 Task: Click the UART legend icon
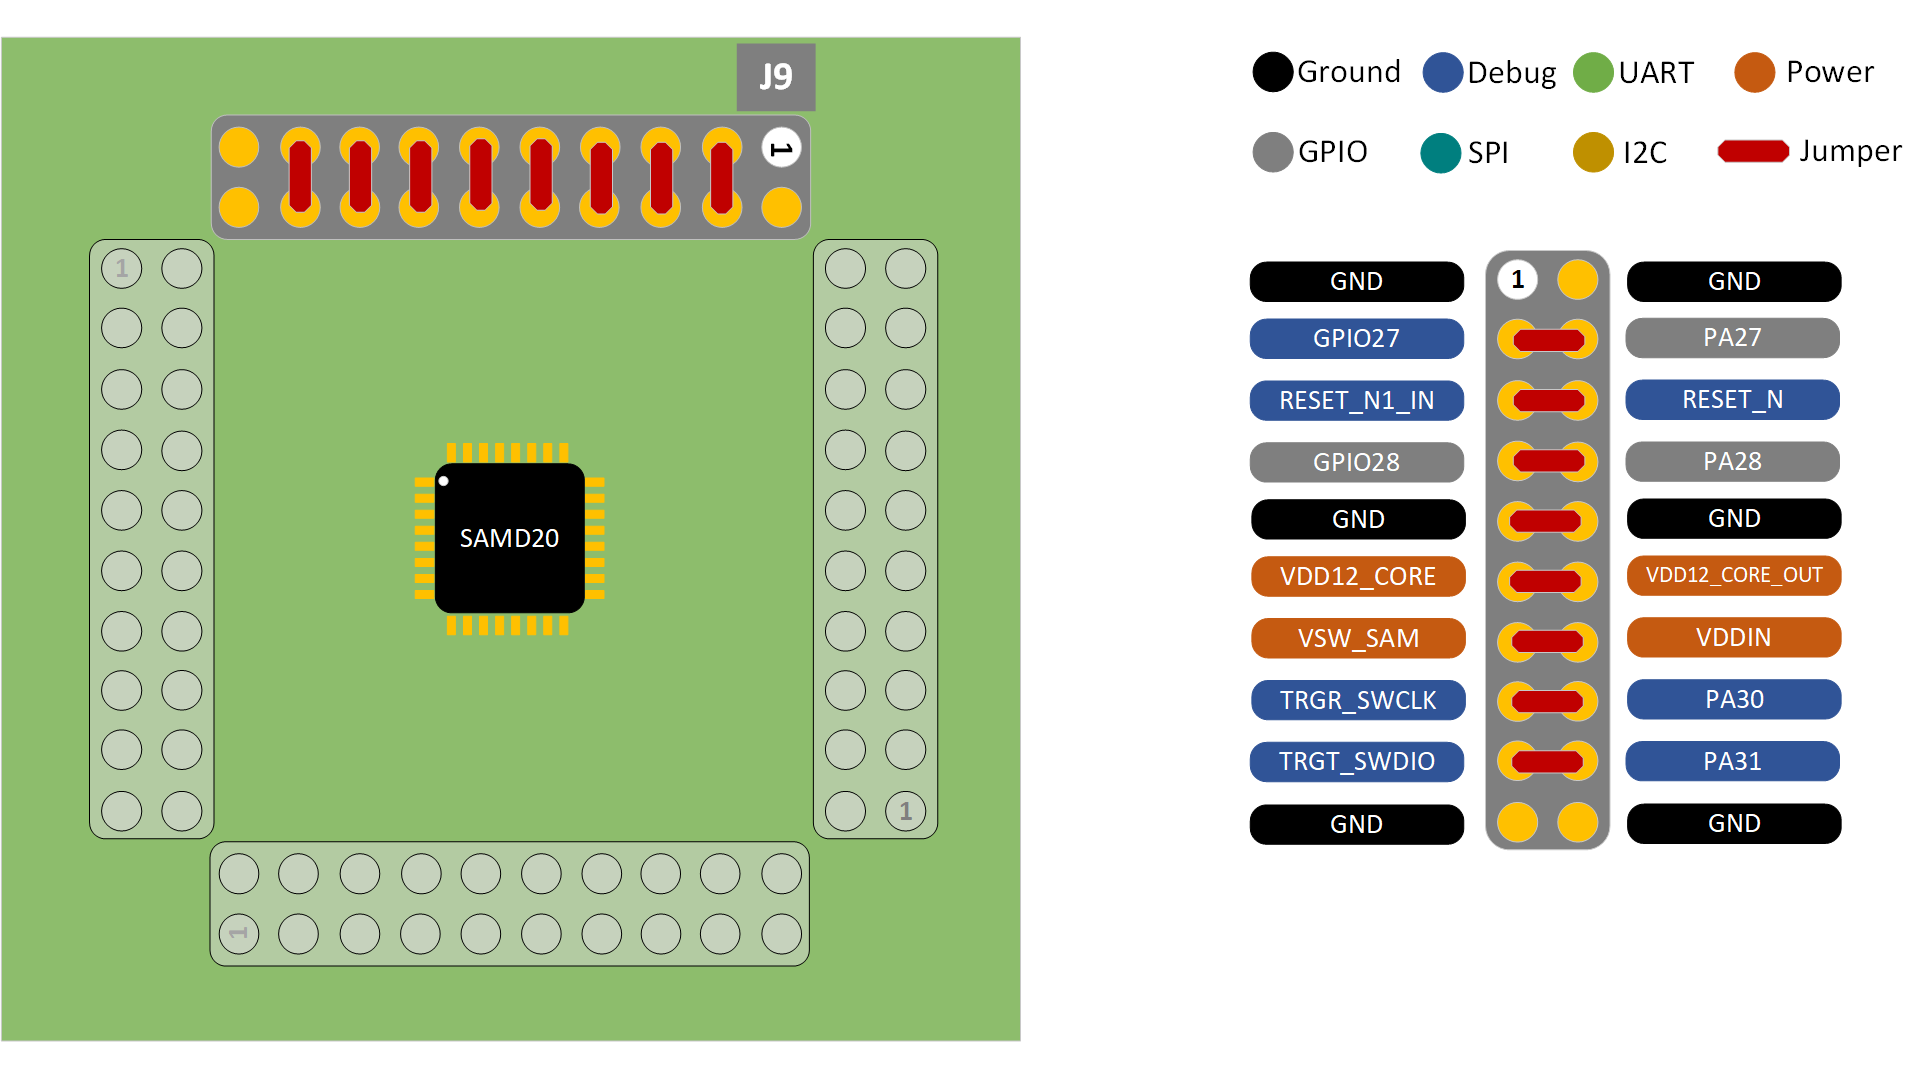pyautogui.click(x=1593, y=71)
